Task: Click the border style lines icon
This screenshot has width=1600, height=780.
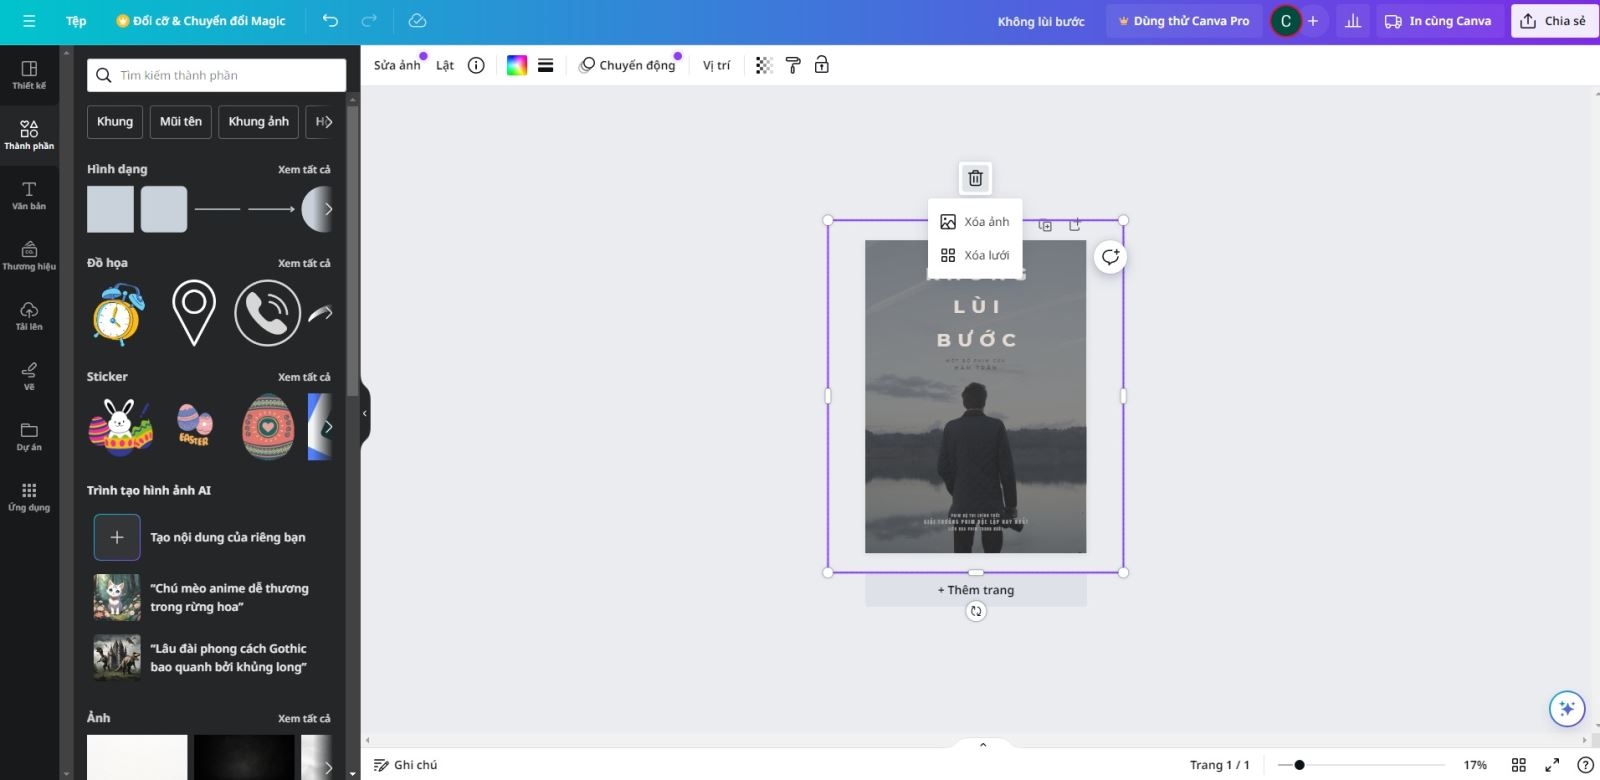Action: [545, 65]
